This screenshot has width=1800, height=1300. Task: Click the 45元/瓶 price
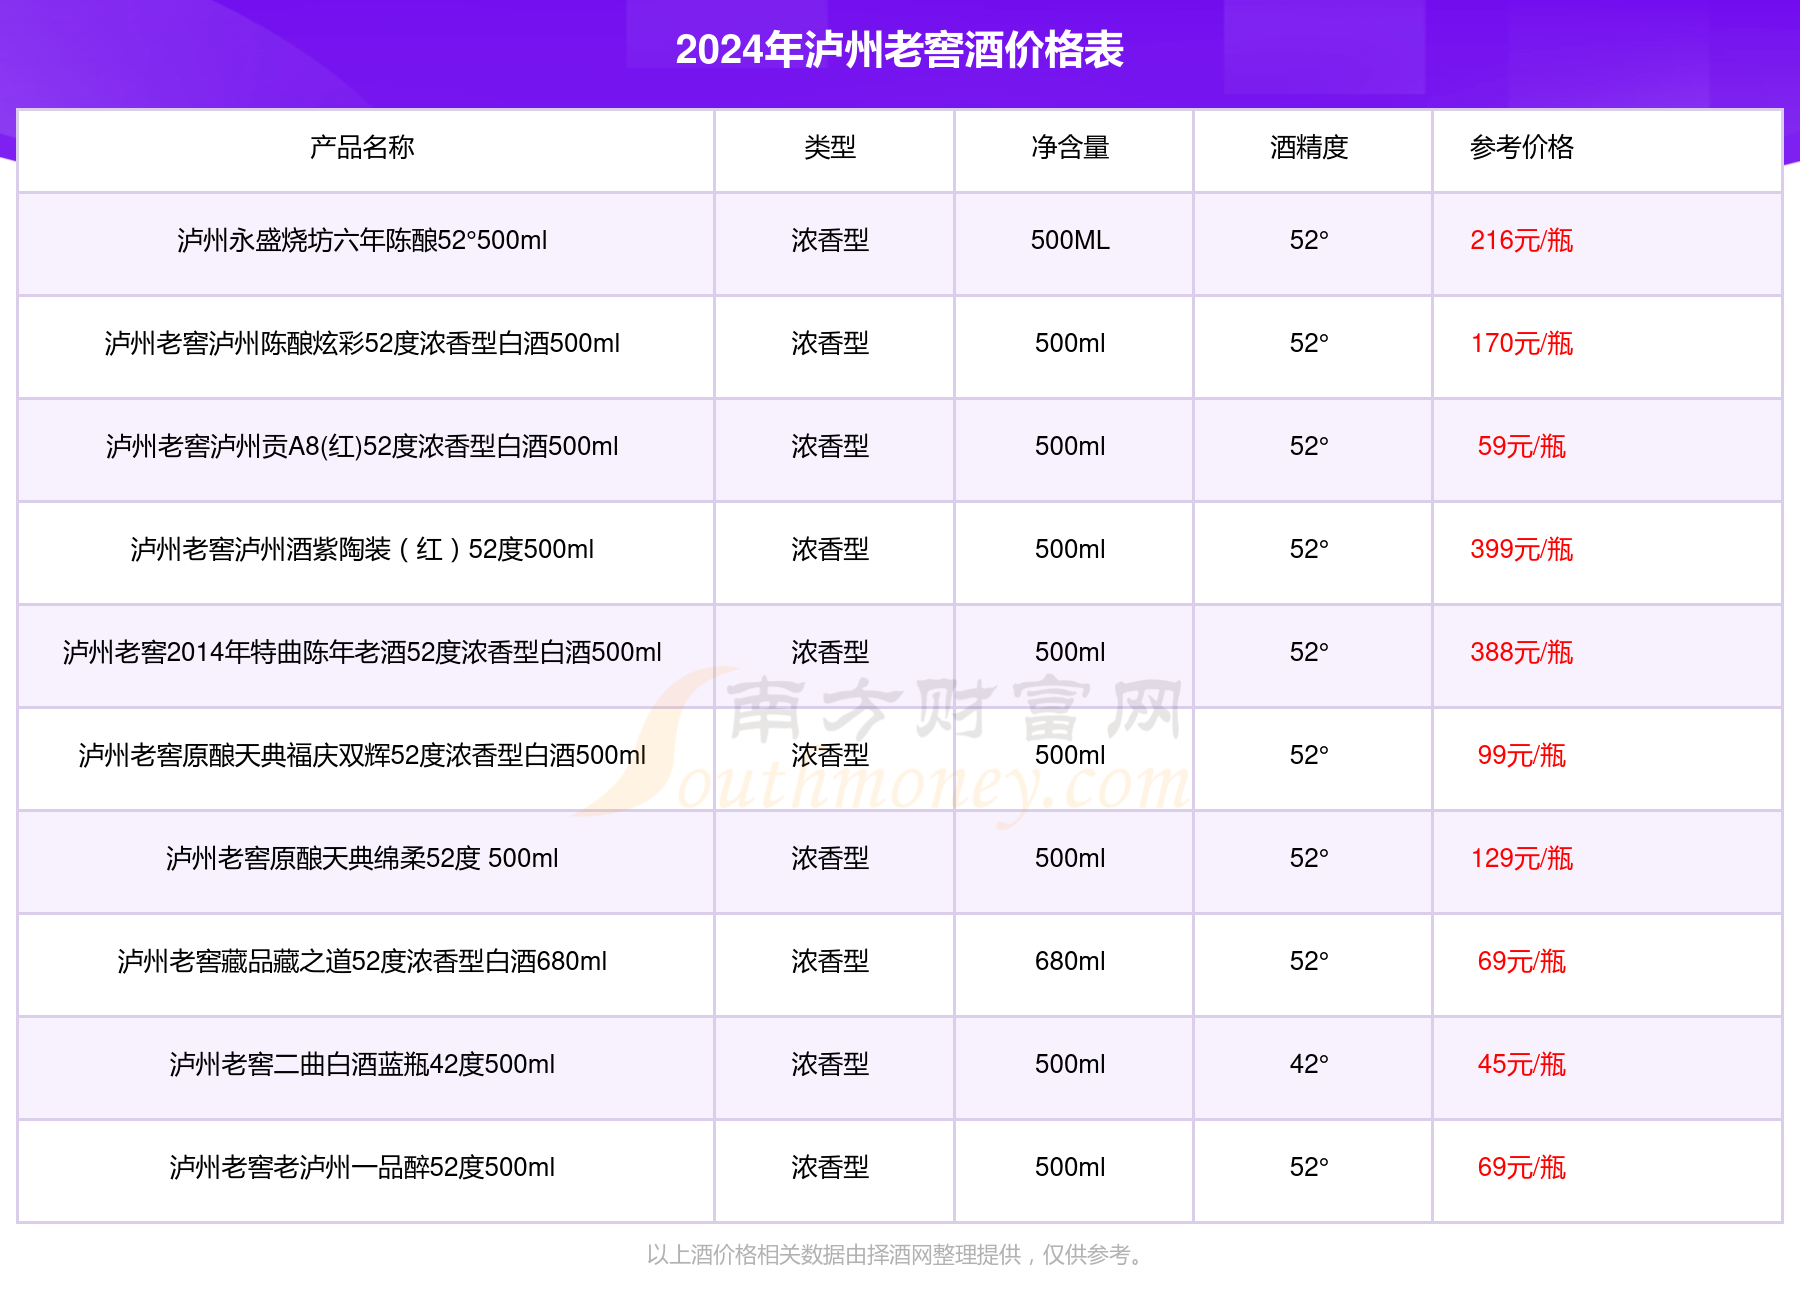1521,1064
